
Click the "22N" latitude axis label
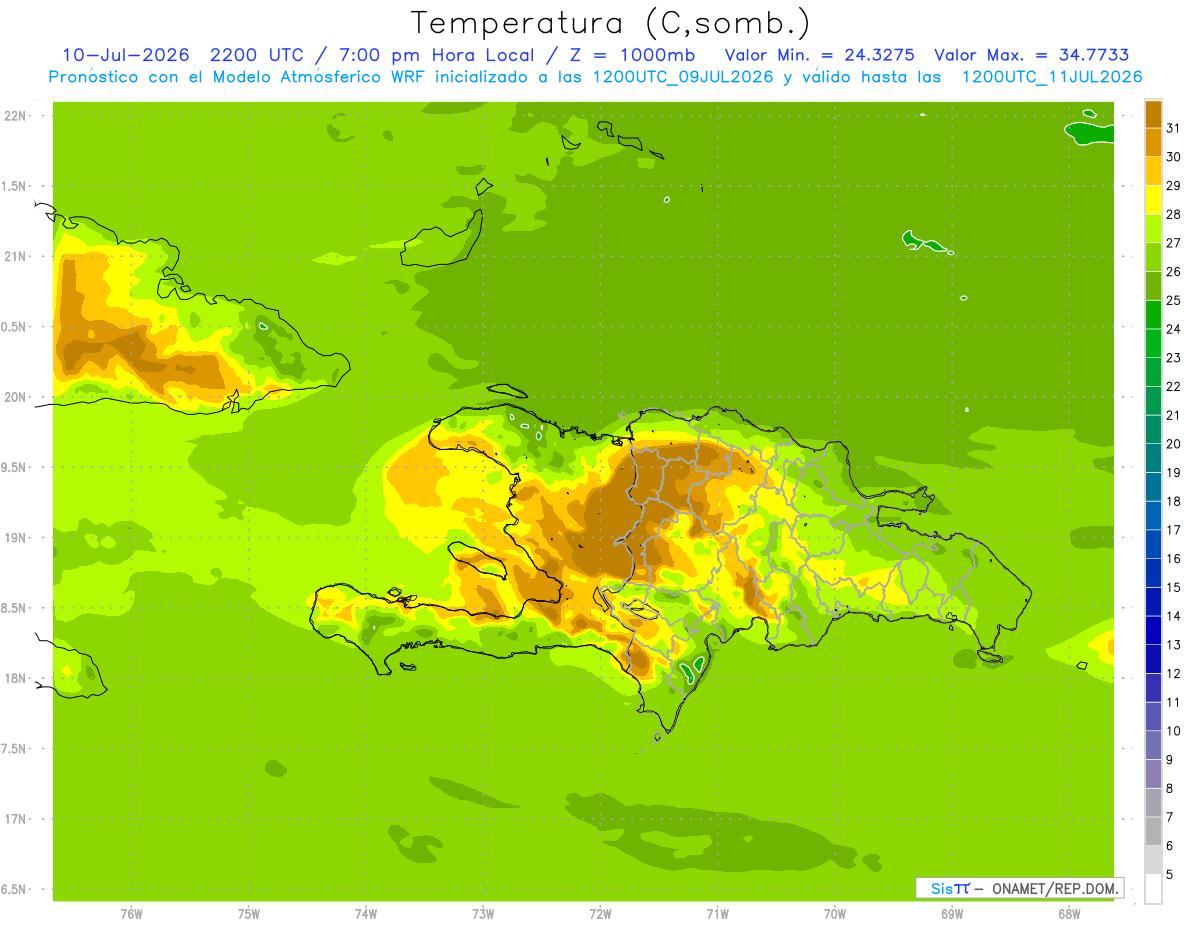[x=15, y=116]
